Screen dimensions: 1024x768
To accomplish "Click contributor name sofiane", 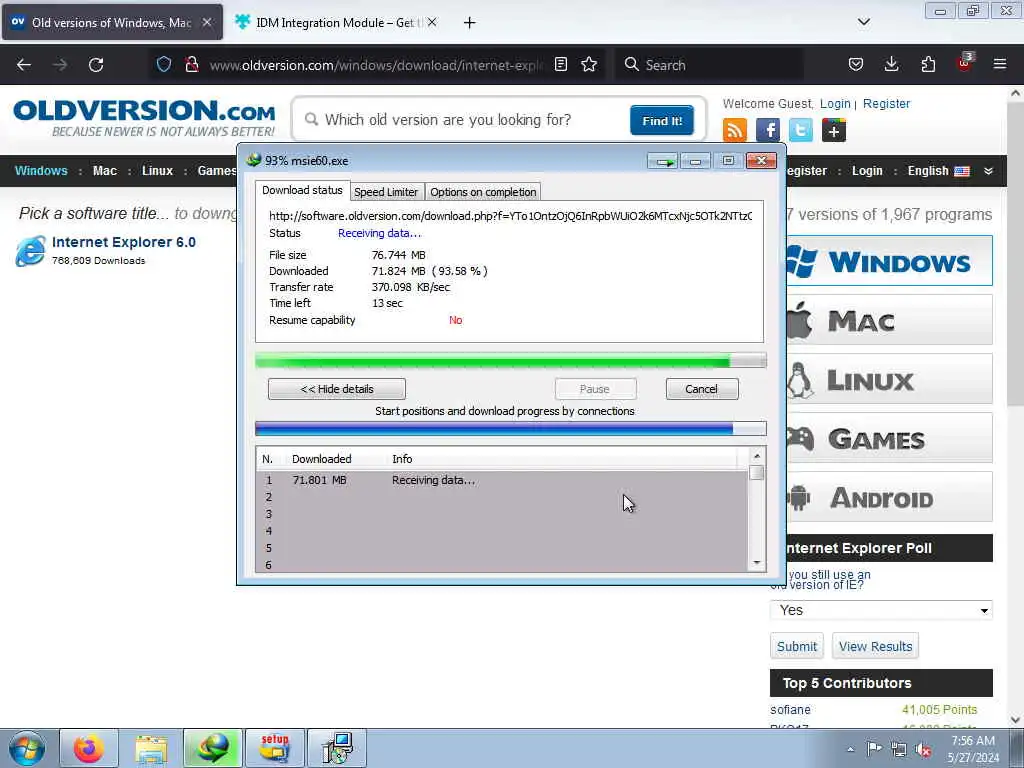I will [x=790, y=709].
